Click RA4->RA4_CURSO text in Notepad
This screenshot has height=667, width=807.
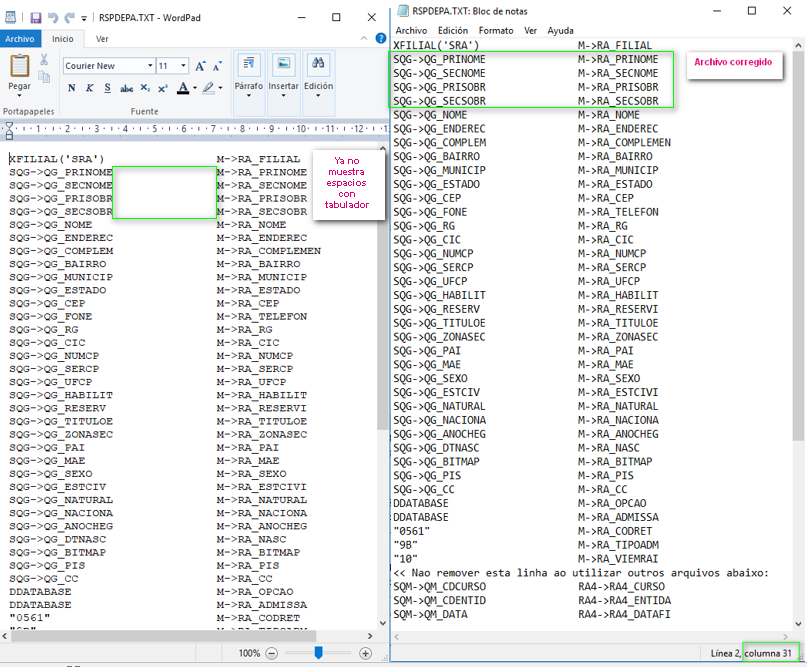coord(622,587)
